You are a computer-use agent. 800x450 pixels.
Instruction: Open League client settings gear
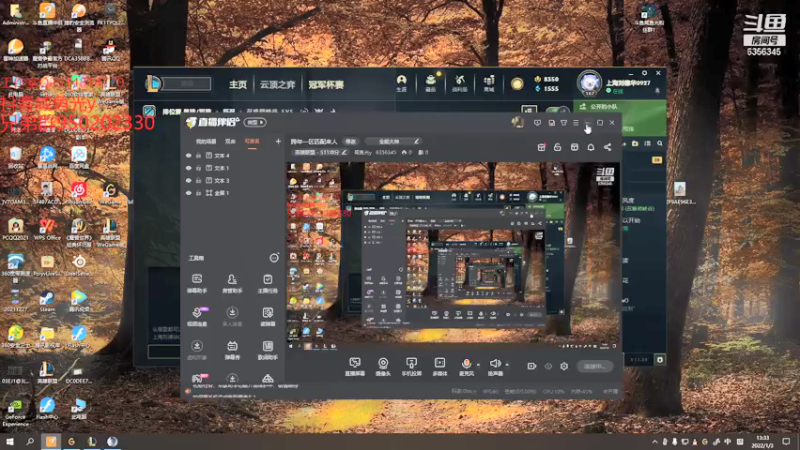(x=644, y=73)
